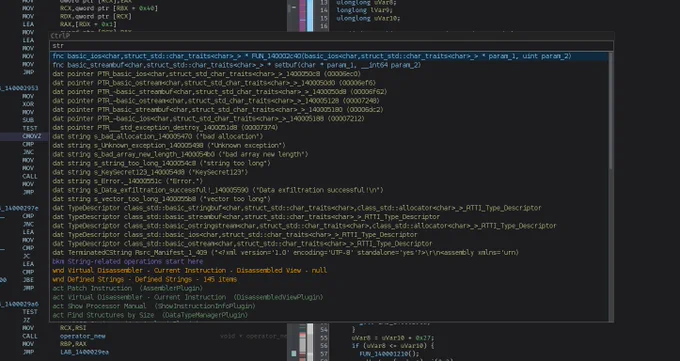The image size is (680, 361).
Task: Select basic_streambuf RTTI TypeDescriptor entry
Action: pyautogui.click(x=329, y=217)
